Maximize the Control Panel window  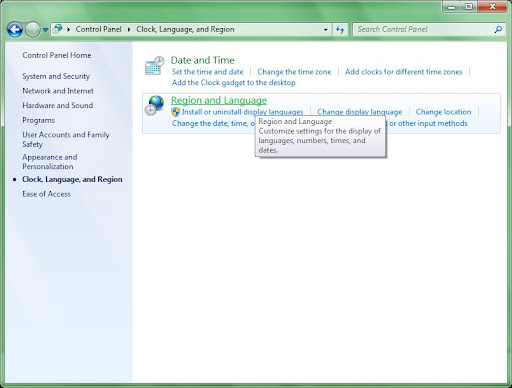click(x=469, y=7)
